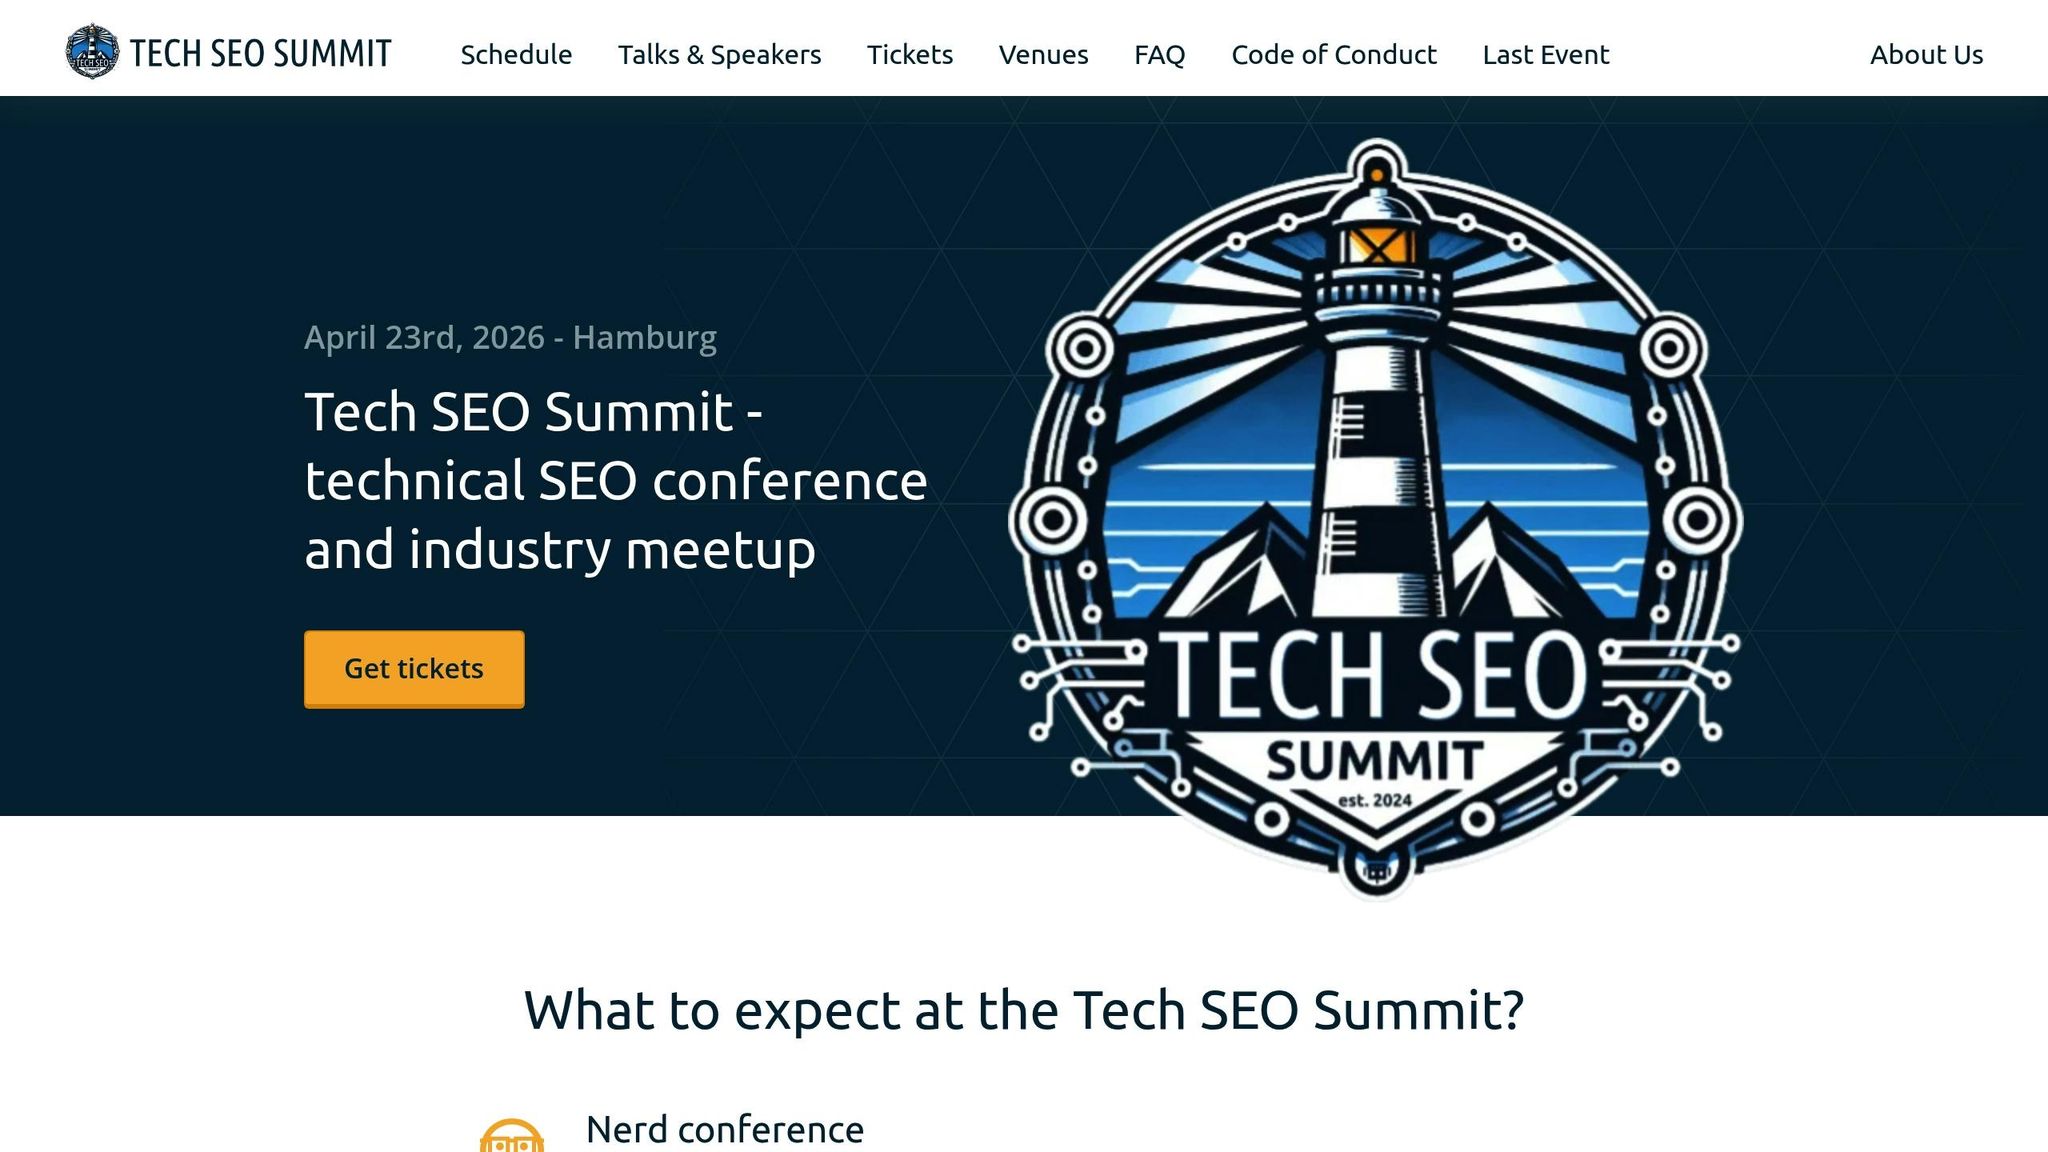Open the About Us page
This screenshot has width=2048, height=1152.
1925,55
